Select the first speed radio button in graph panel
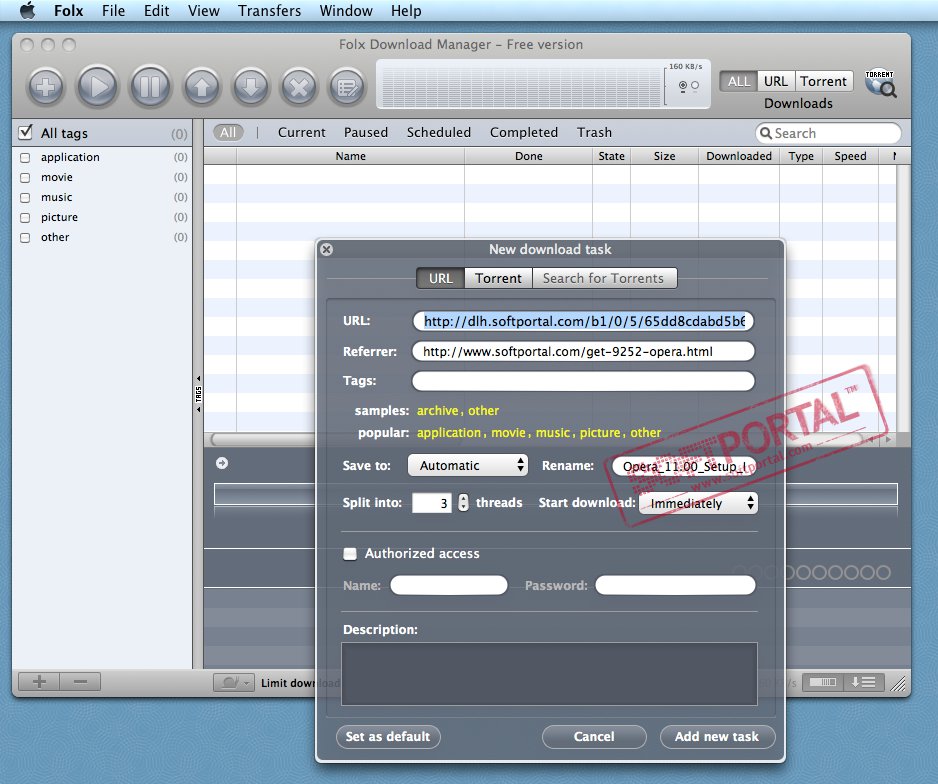Image resolution: width=938 pixels, height=784 pixels. click(x=683, y=86)
